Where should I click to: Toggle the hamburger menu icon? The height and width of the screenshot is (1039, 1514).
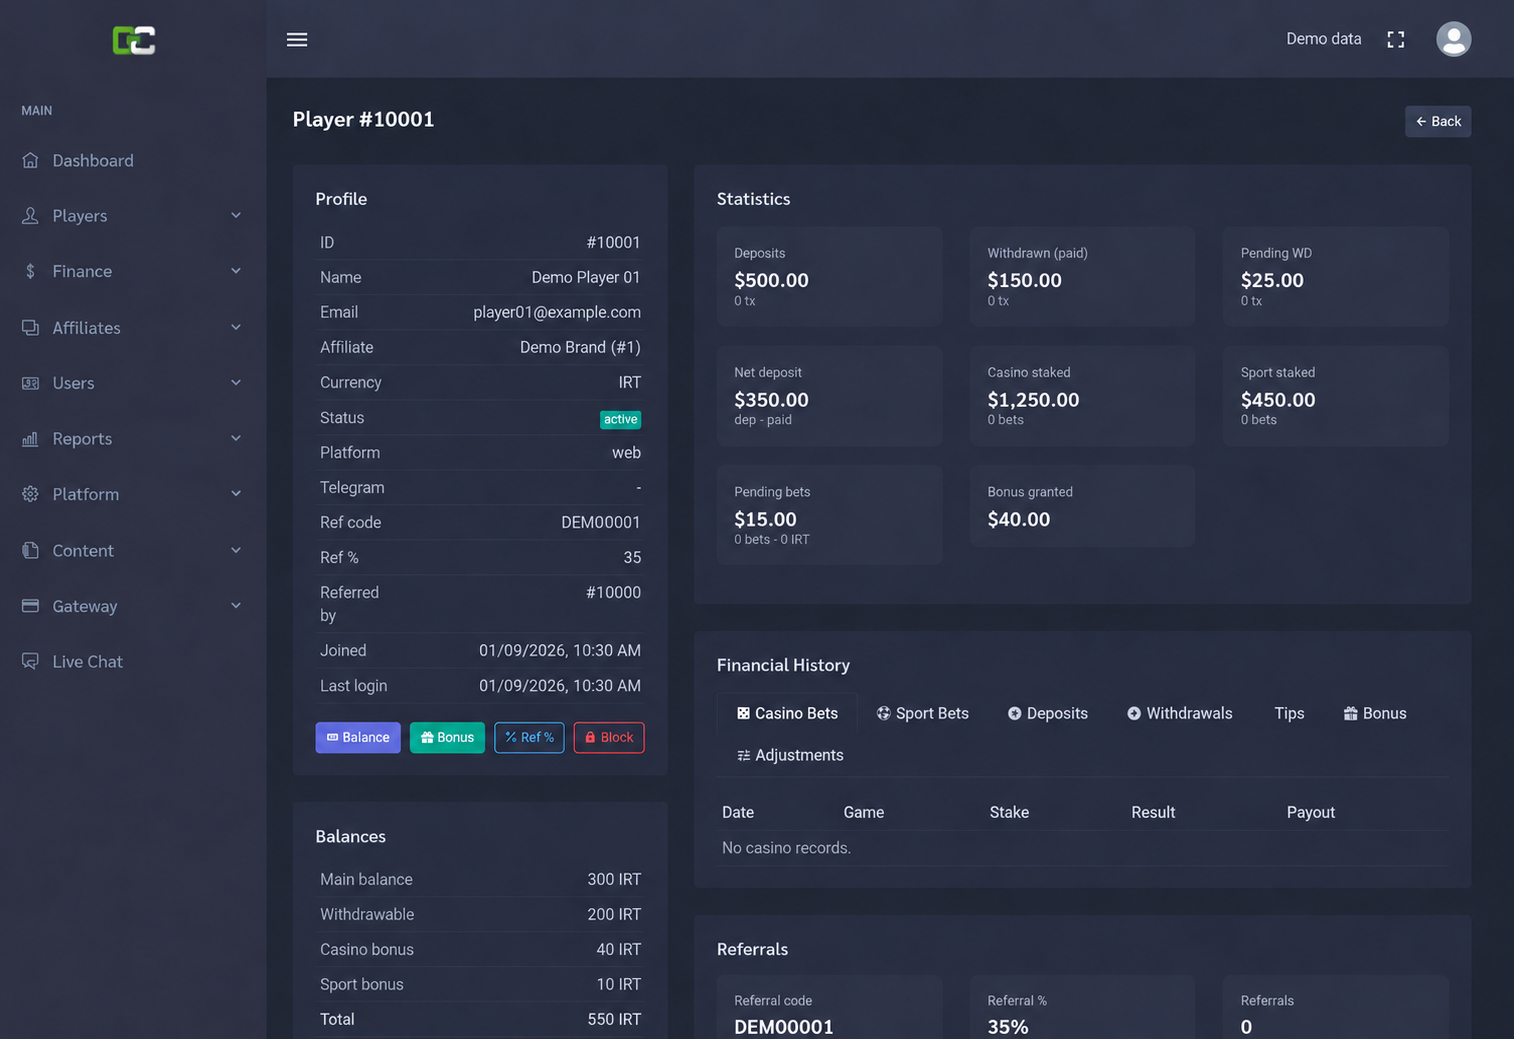coord(297,39)
